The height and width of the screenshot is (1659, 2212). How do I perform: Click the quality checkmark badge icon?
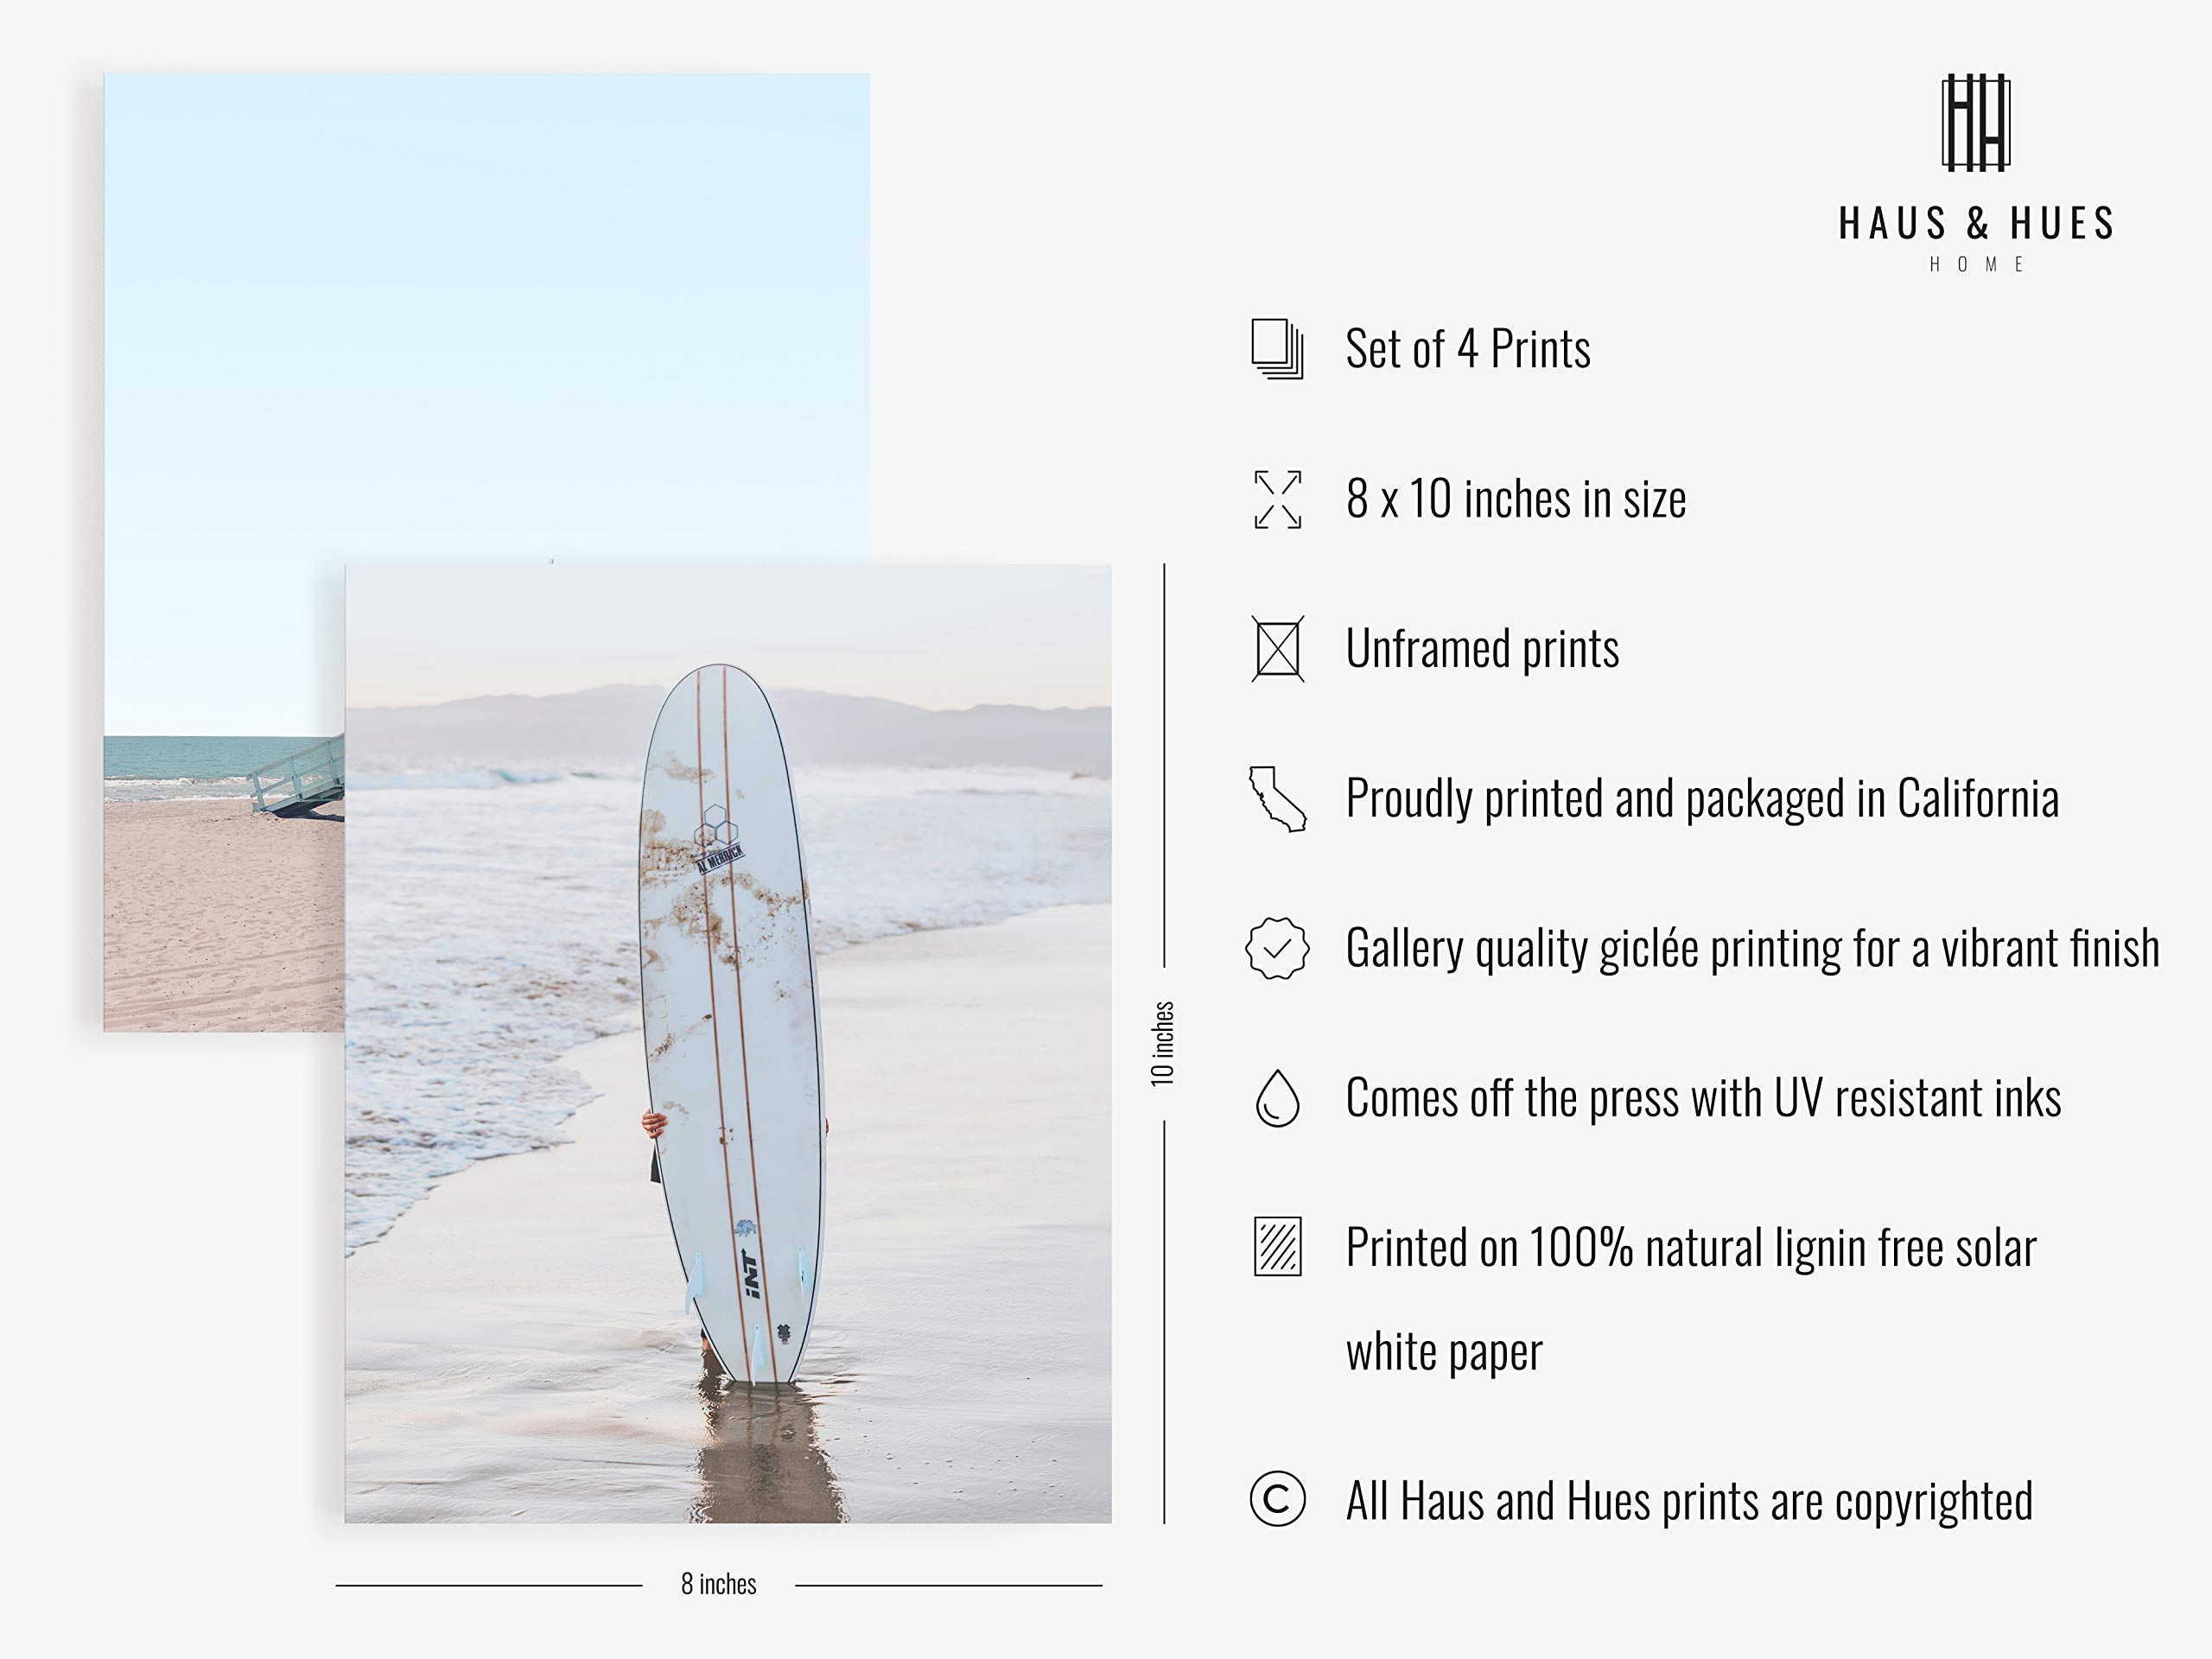click(x=1277, y=948)
